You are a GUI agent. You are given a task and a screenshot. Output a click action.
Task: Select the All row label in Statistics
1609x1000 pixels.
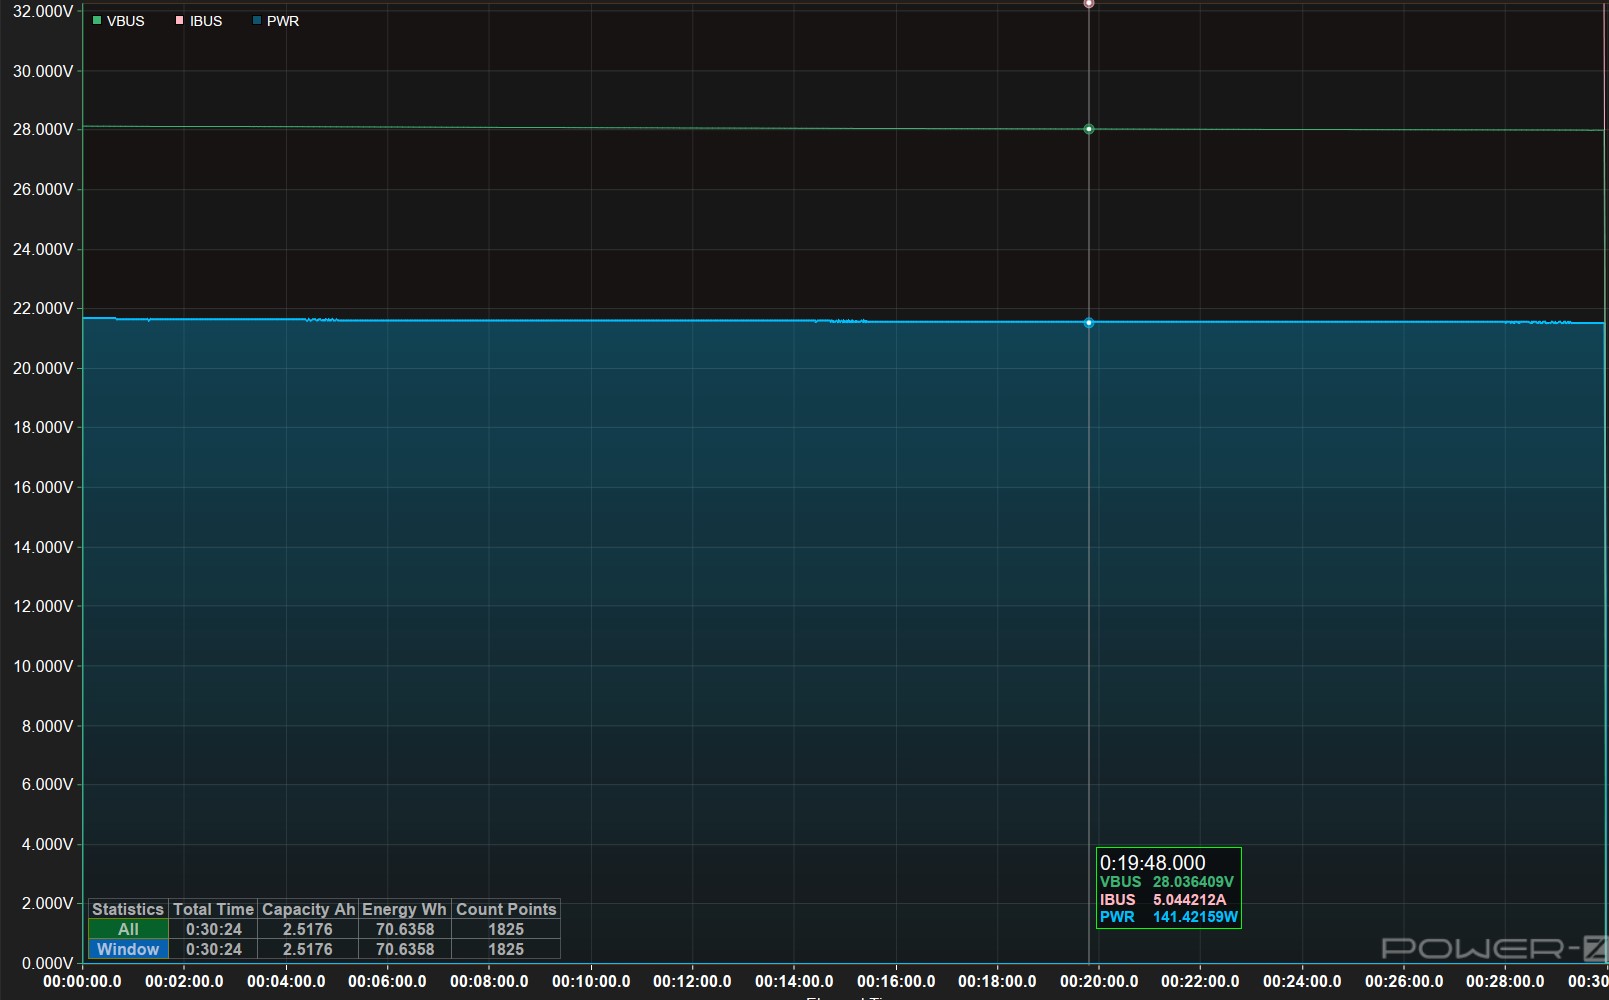point(128,929)
